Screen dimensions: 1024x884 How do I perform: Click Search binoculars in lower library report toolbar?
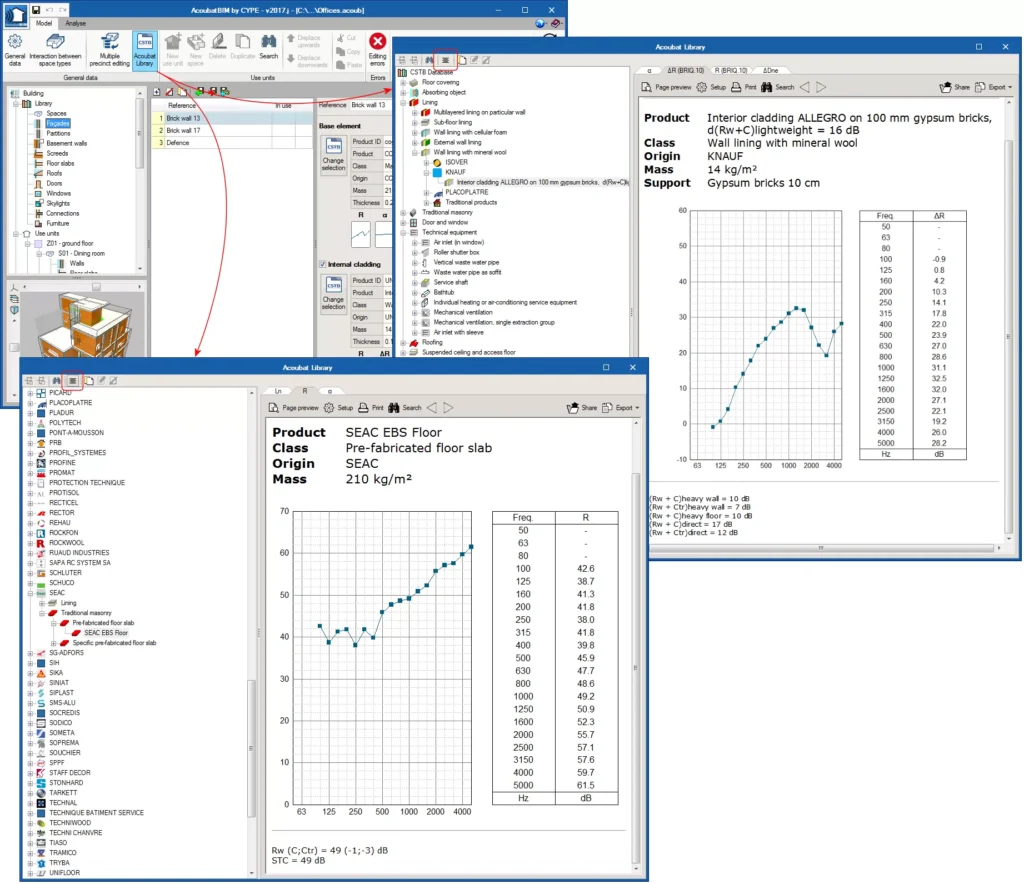pos(405,407)
